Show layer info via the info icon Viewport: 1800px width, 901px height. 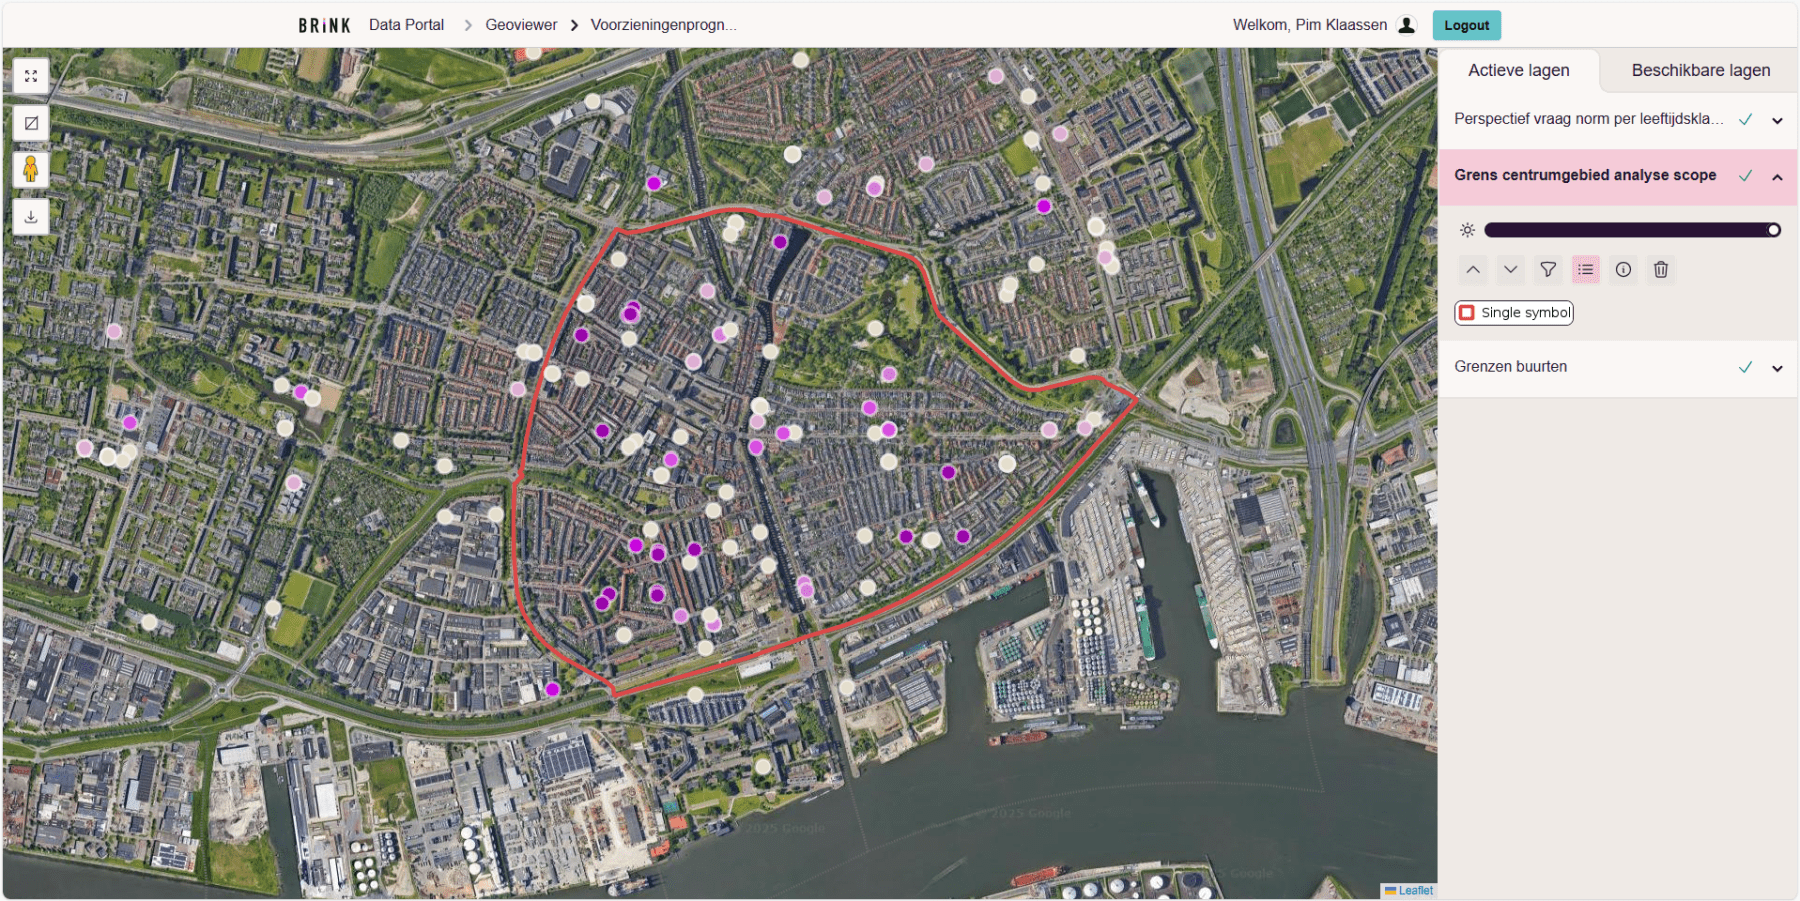[1623, 270]
